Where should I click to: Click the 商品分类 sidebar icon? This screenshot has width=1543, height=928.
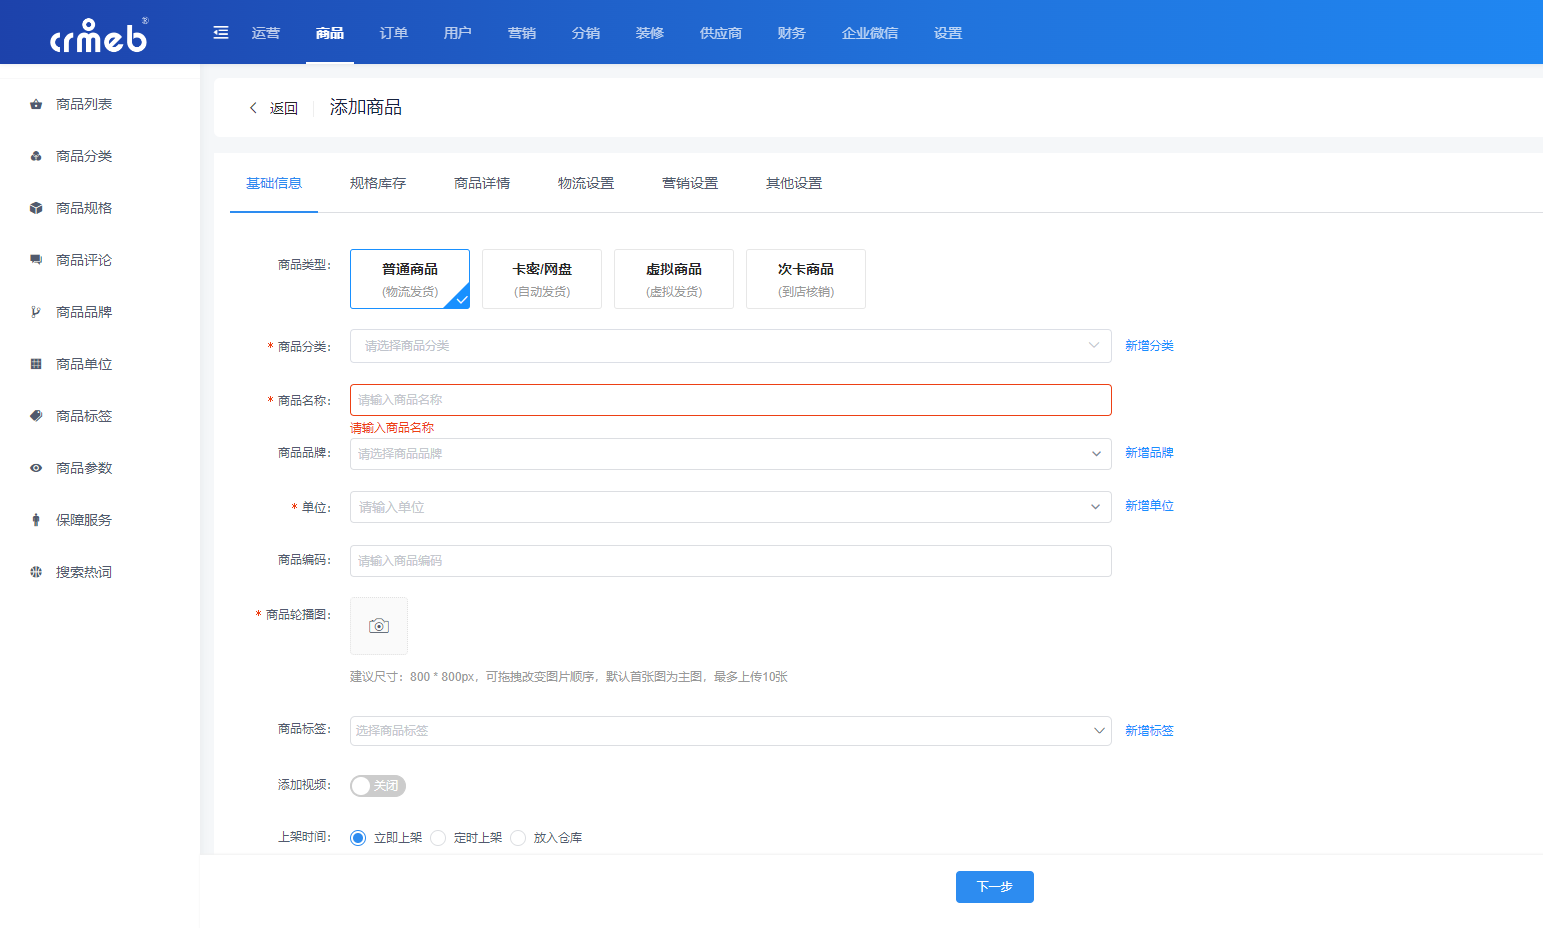(x=36, y=156)
